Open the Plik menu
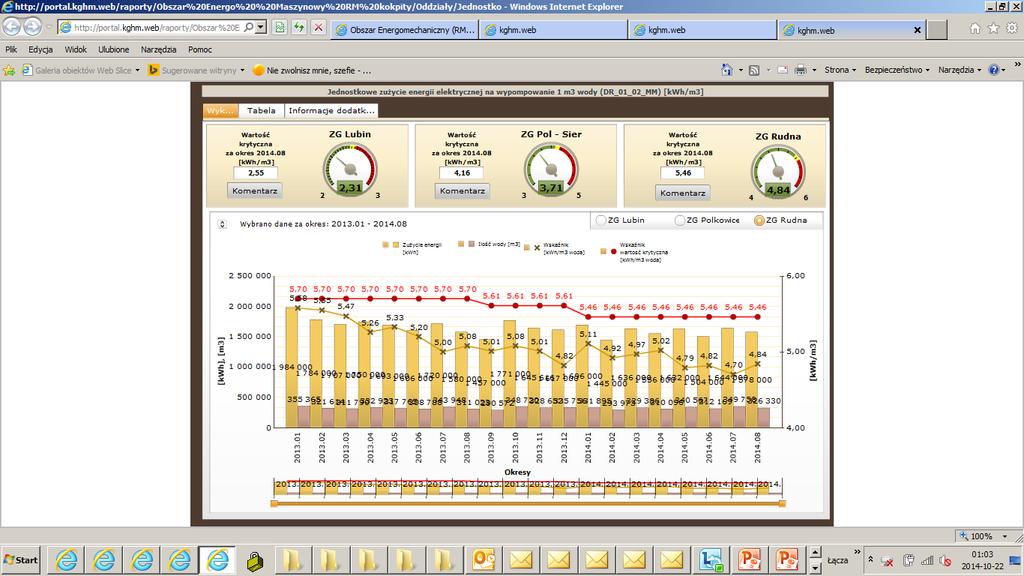The image size is (1024, 576). click(11, 50)
